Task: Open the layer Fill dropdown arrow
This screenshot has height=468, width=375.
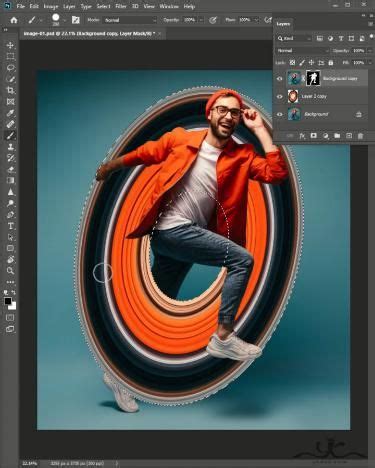Action: click(x=370, y=63)
